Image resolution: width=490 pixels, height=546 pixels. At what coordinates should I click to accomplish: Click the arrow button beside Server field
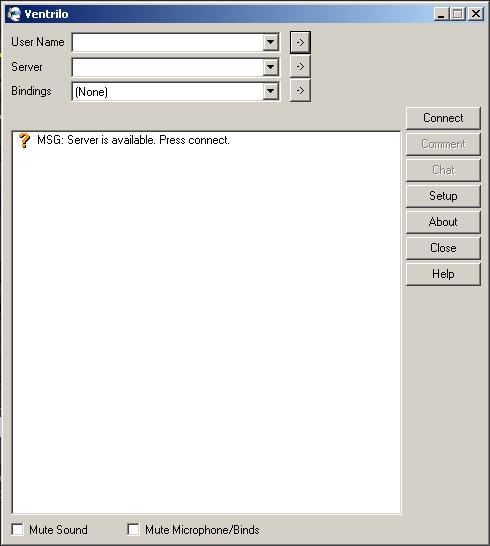pyautogui.click(x=300, y=67)
